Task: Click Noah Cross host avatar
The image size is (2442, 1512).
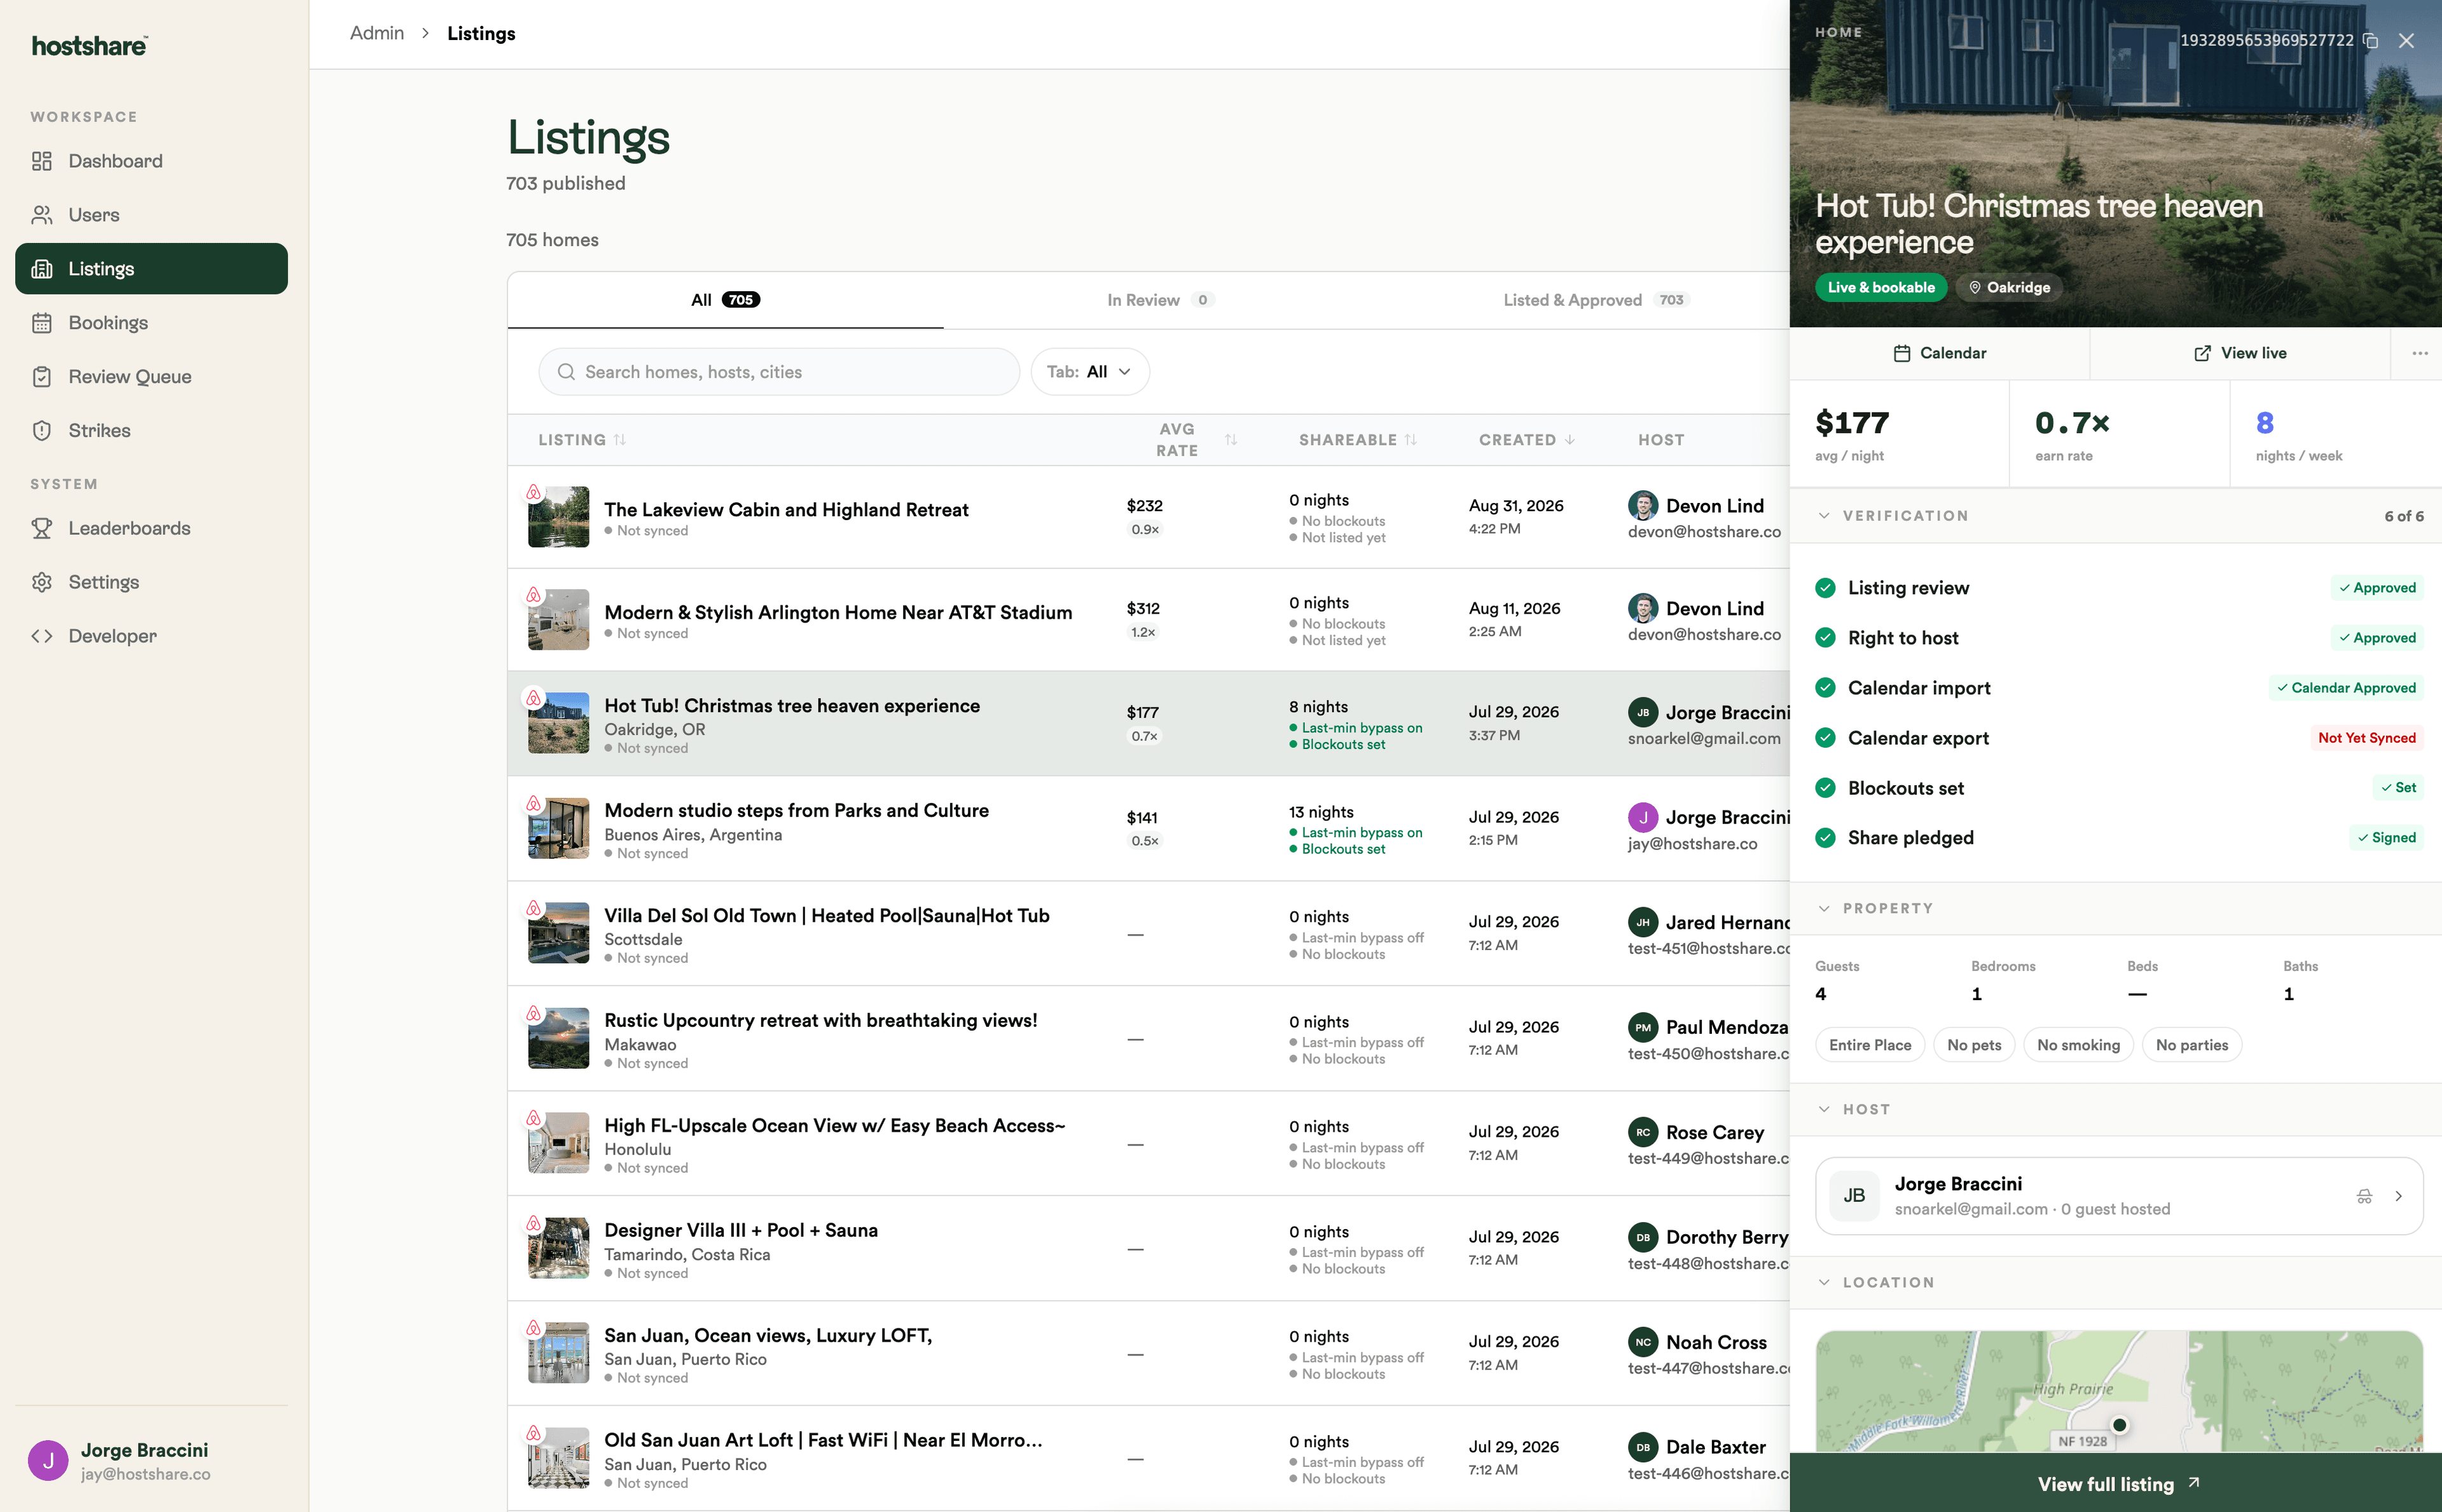Action: pos(1643,1342)
